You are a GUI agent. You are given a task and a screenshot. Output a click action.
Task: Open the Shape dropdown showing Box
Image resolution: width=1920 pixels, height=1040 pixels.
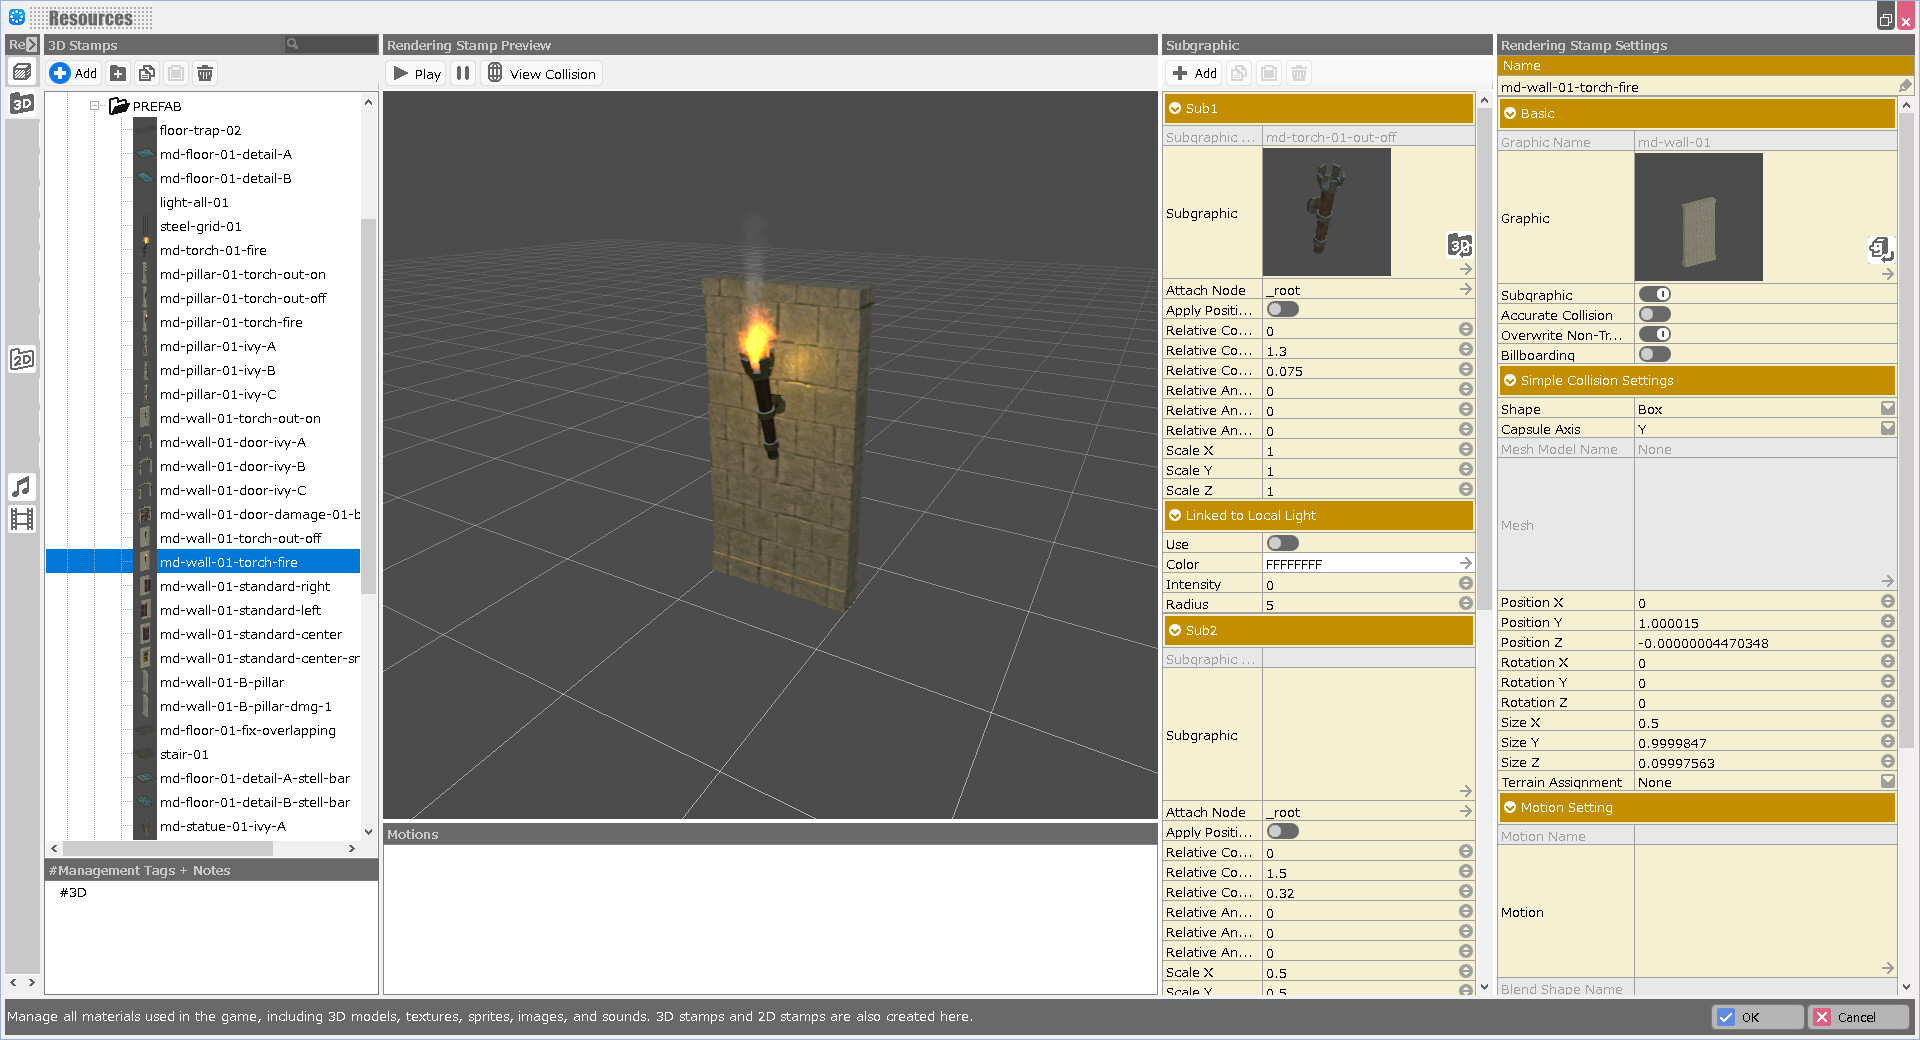[1887, 408]
